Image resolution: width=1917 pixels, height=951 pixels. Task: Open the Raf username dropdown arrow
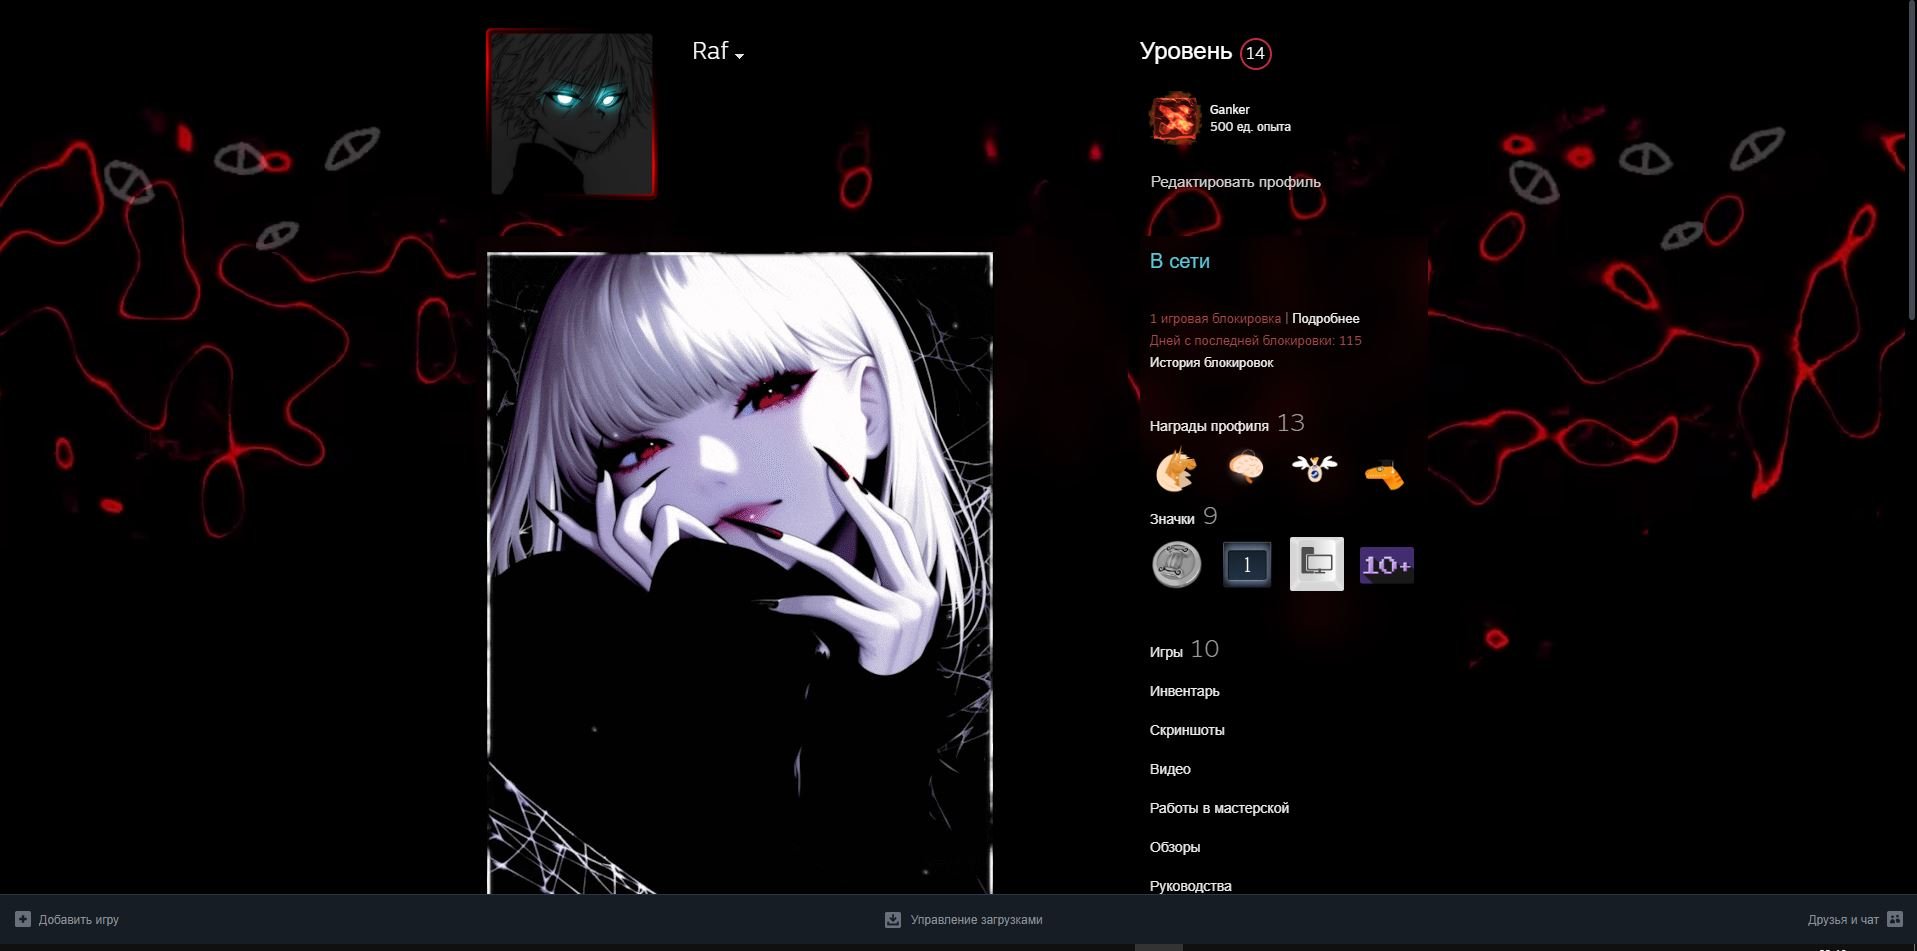coord(739,57)
